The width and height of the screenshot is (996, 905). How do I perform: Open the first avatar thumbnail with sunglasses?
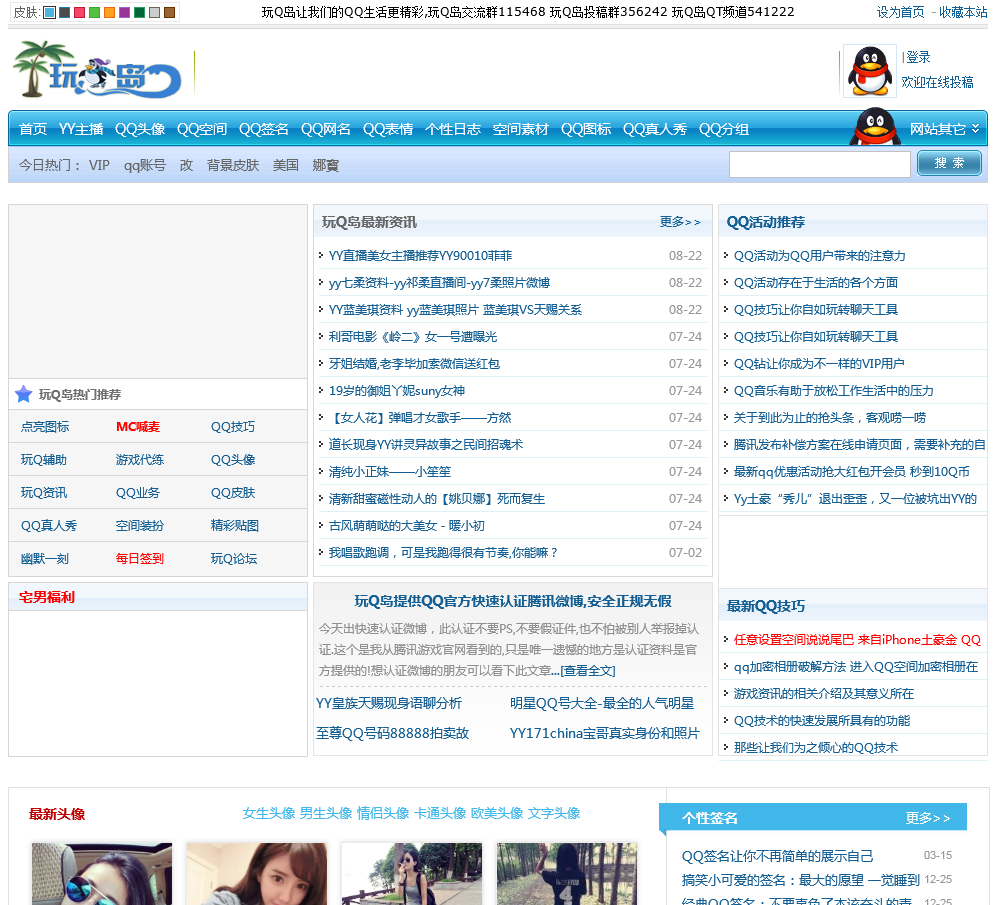[101, 873]
